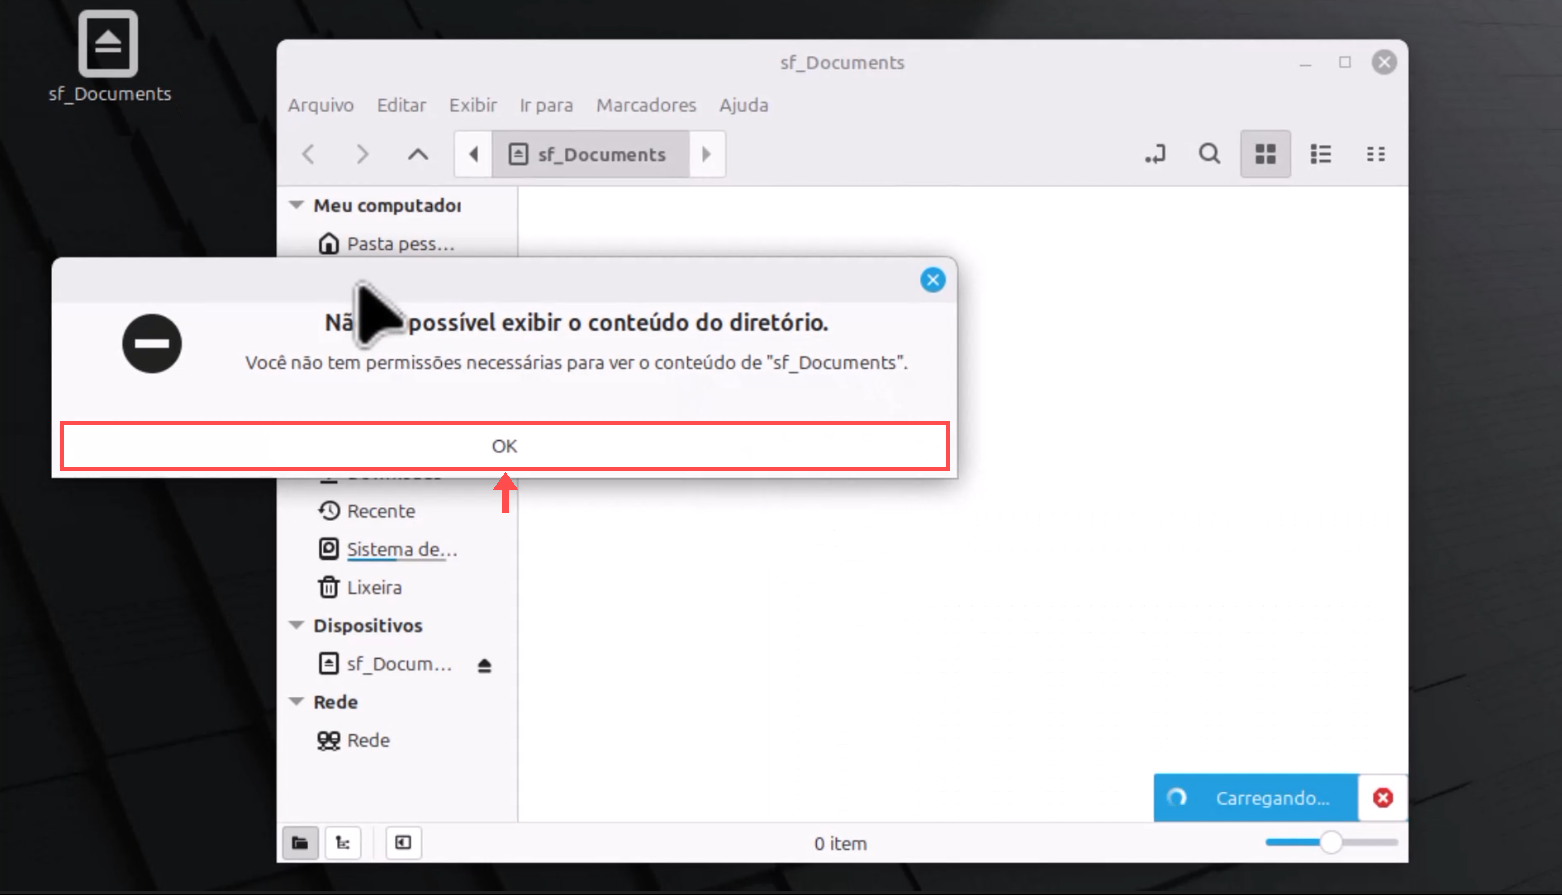Click sf_Documents desktop icon
Image resolution: width=1562 pixels, height=895 pixels.
coord(109,57)
